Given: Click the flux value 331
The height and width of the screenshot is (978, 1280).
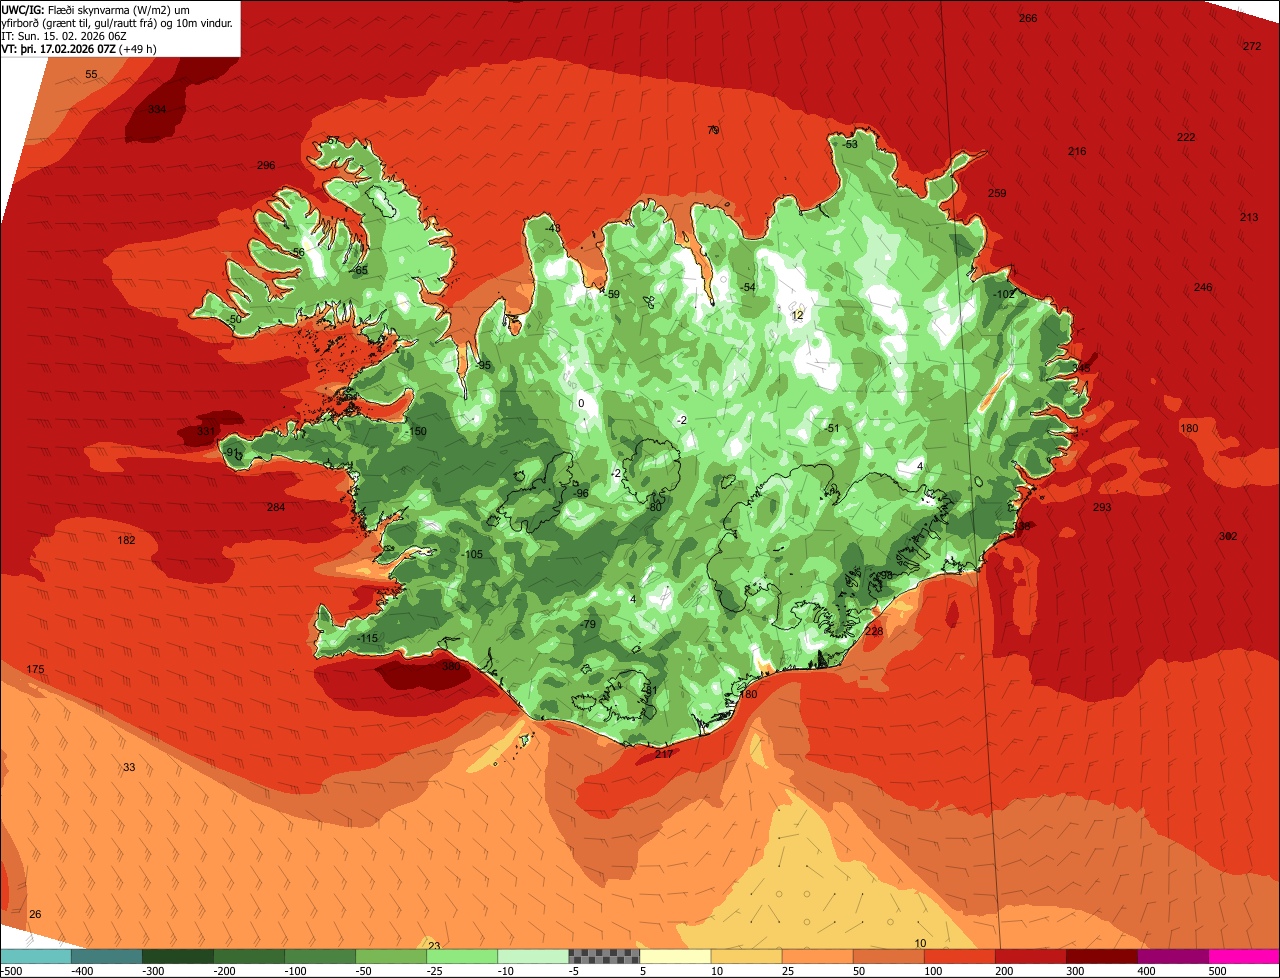Looking at the screenshot, I should [206, 432].
